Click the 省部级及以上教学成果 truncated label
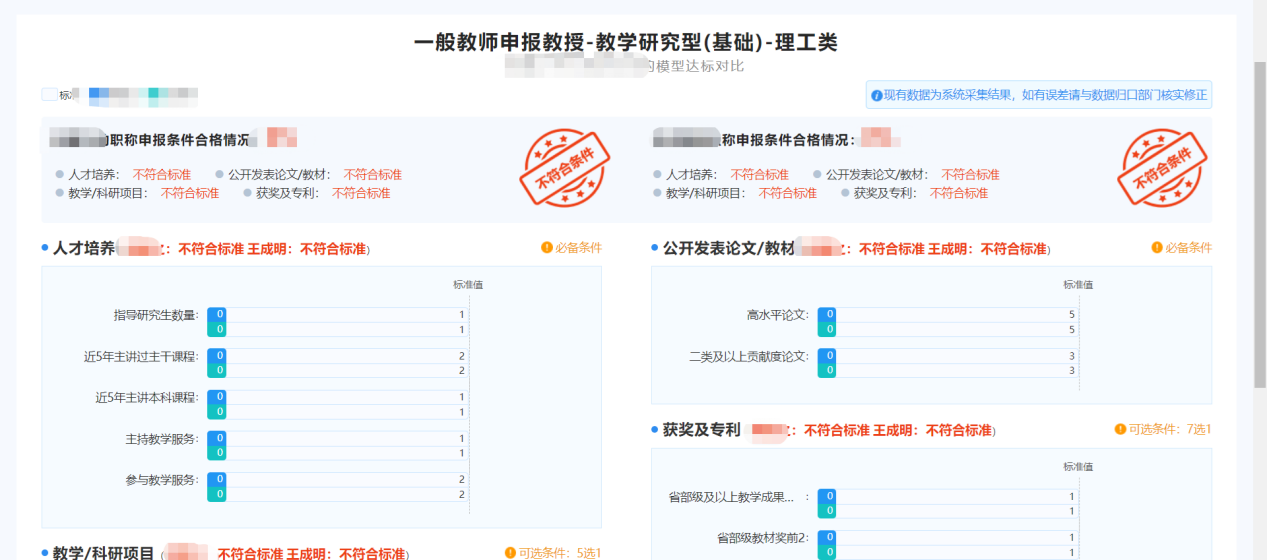The height and width of the screenshot is (560, 1267). 732,496
